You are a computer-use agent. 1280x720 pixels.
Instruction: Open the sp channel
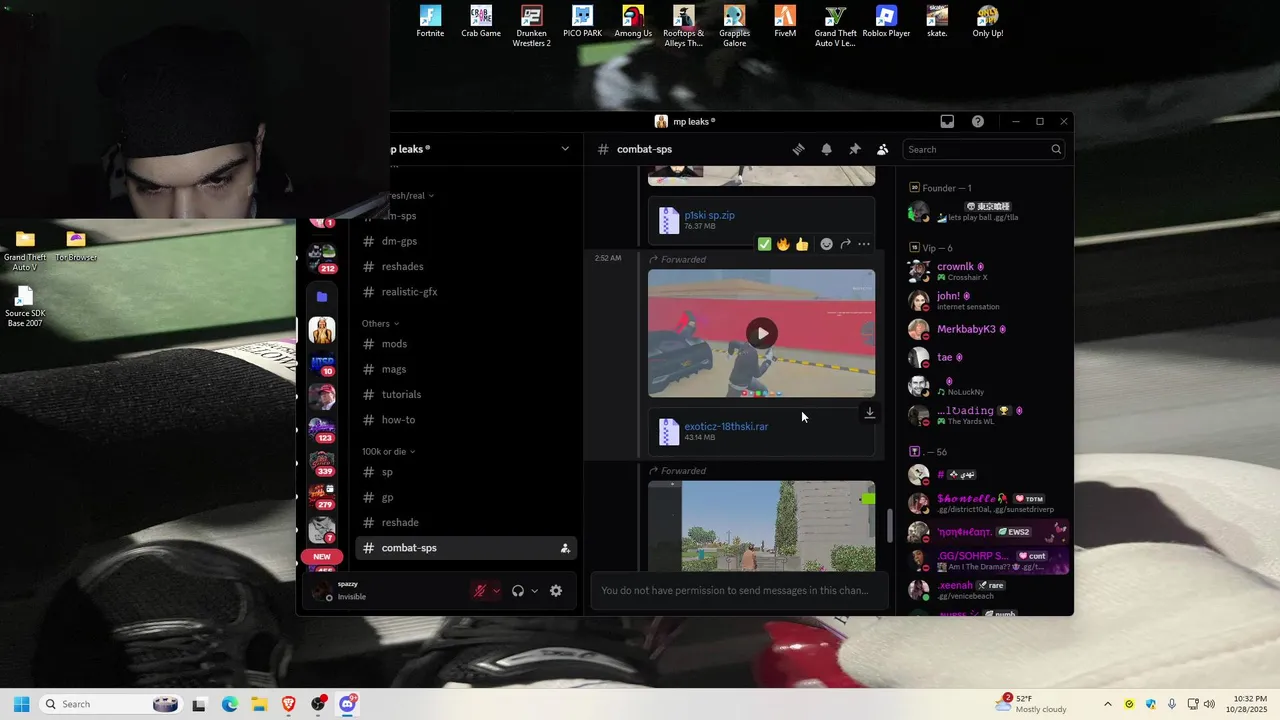387,472
